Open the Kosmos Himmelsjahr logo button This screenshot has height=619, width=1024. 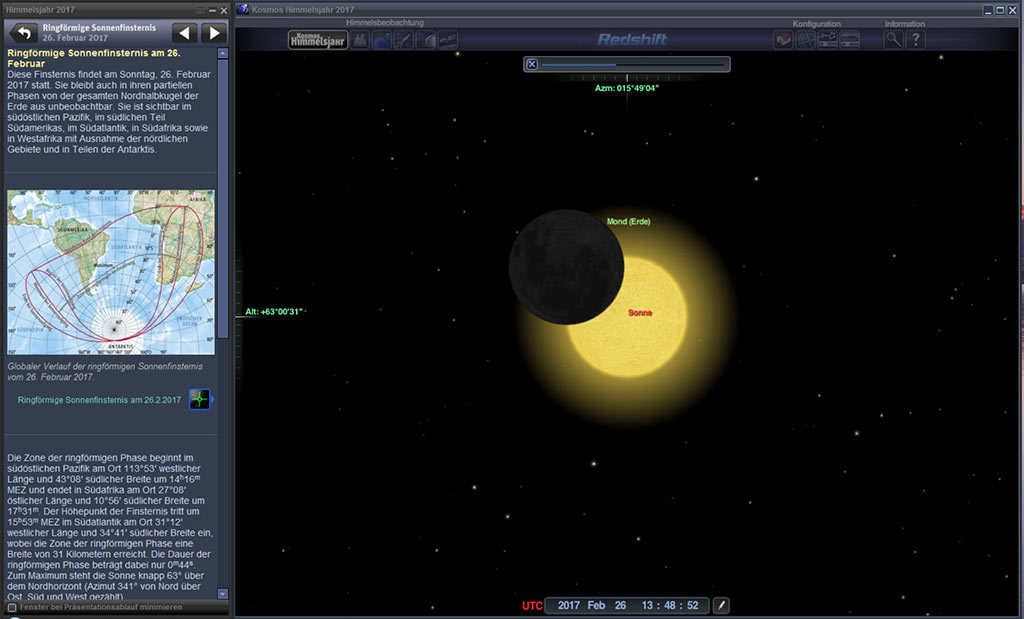point(317,40)
